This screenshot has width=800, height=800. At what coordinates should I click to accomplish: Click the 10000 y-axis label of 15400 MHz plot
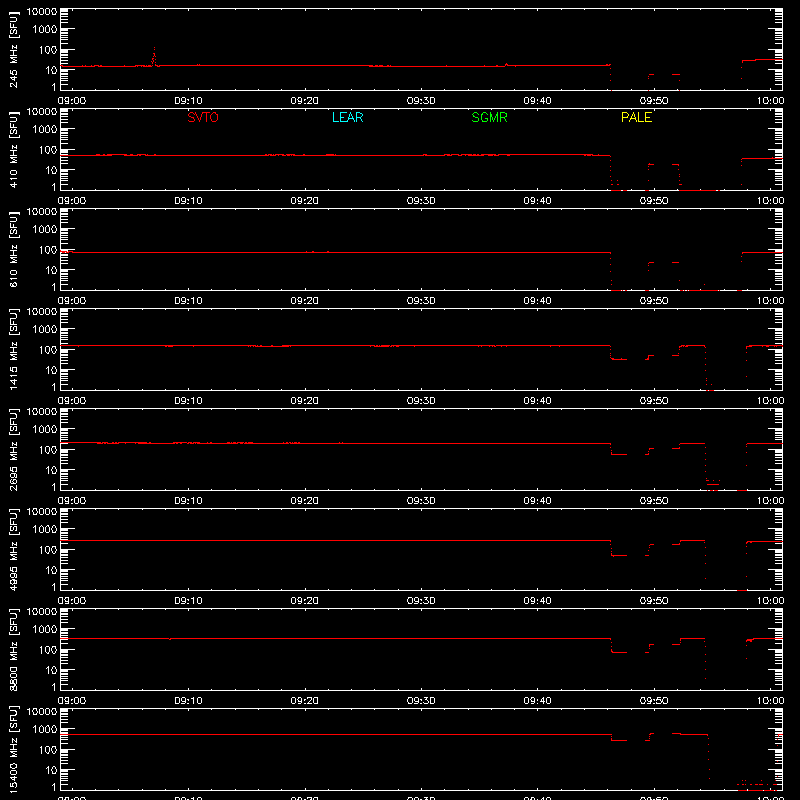42,712
